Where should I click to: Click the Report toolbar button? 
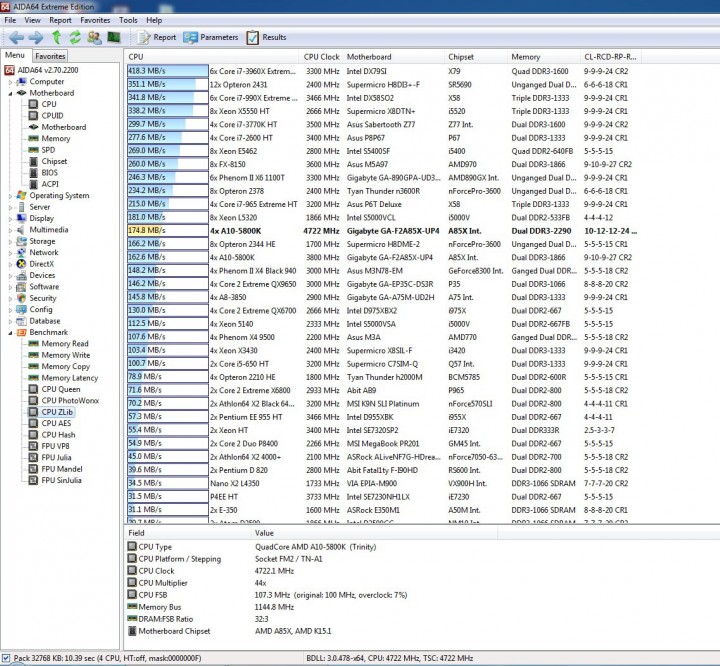(157, 37)
